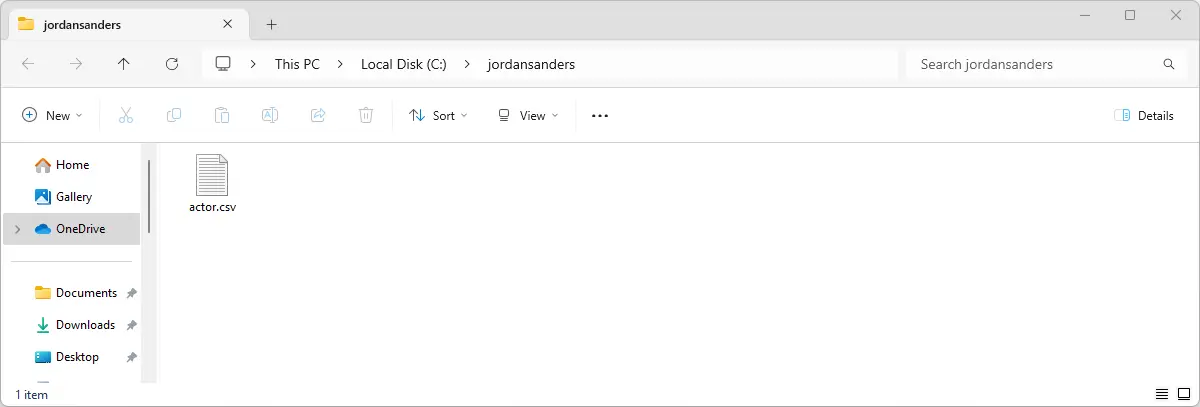Open the Sort dropdown menu

[438, 116]
